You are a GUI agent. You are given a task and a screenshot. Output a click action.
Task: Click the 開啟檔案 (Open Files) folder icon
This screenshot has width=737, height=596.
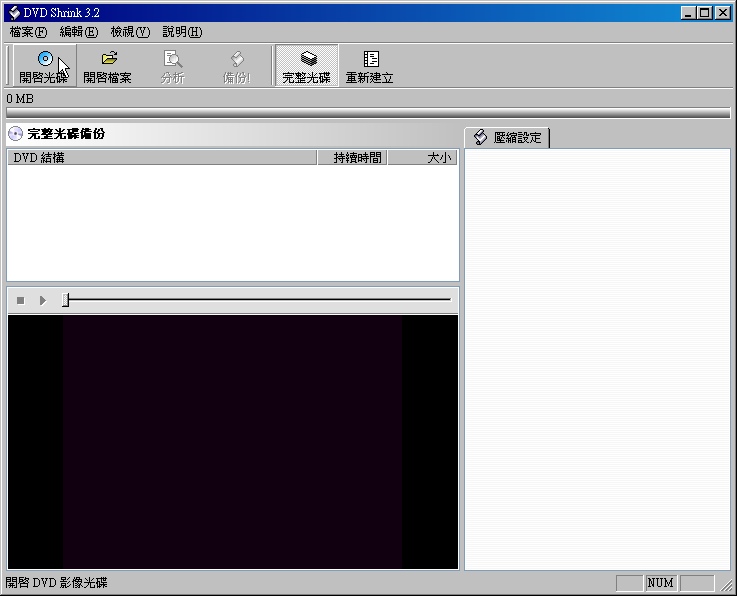pos(109,58)
